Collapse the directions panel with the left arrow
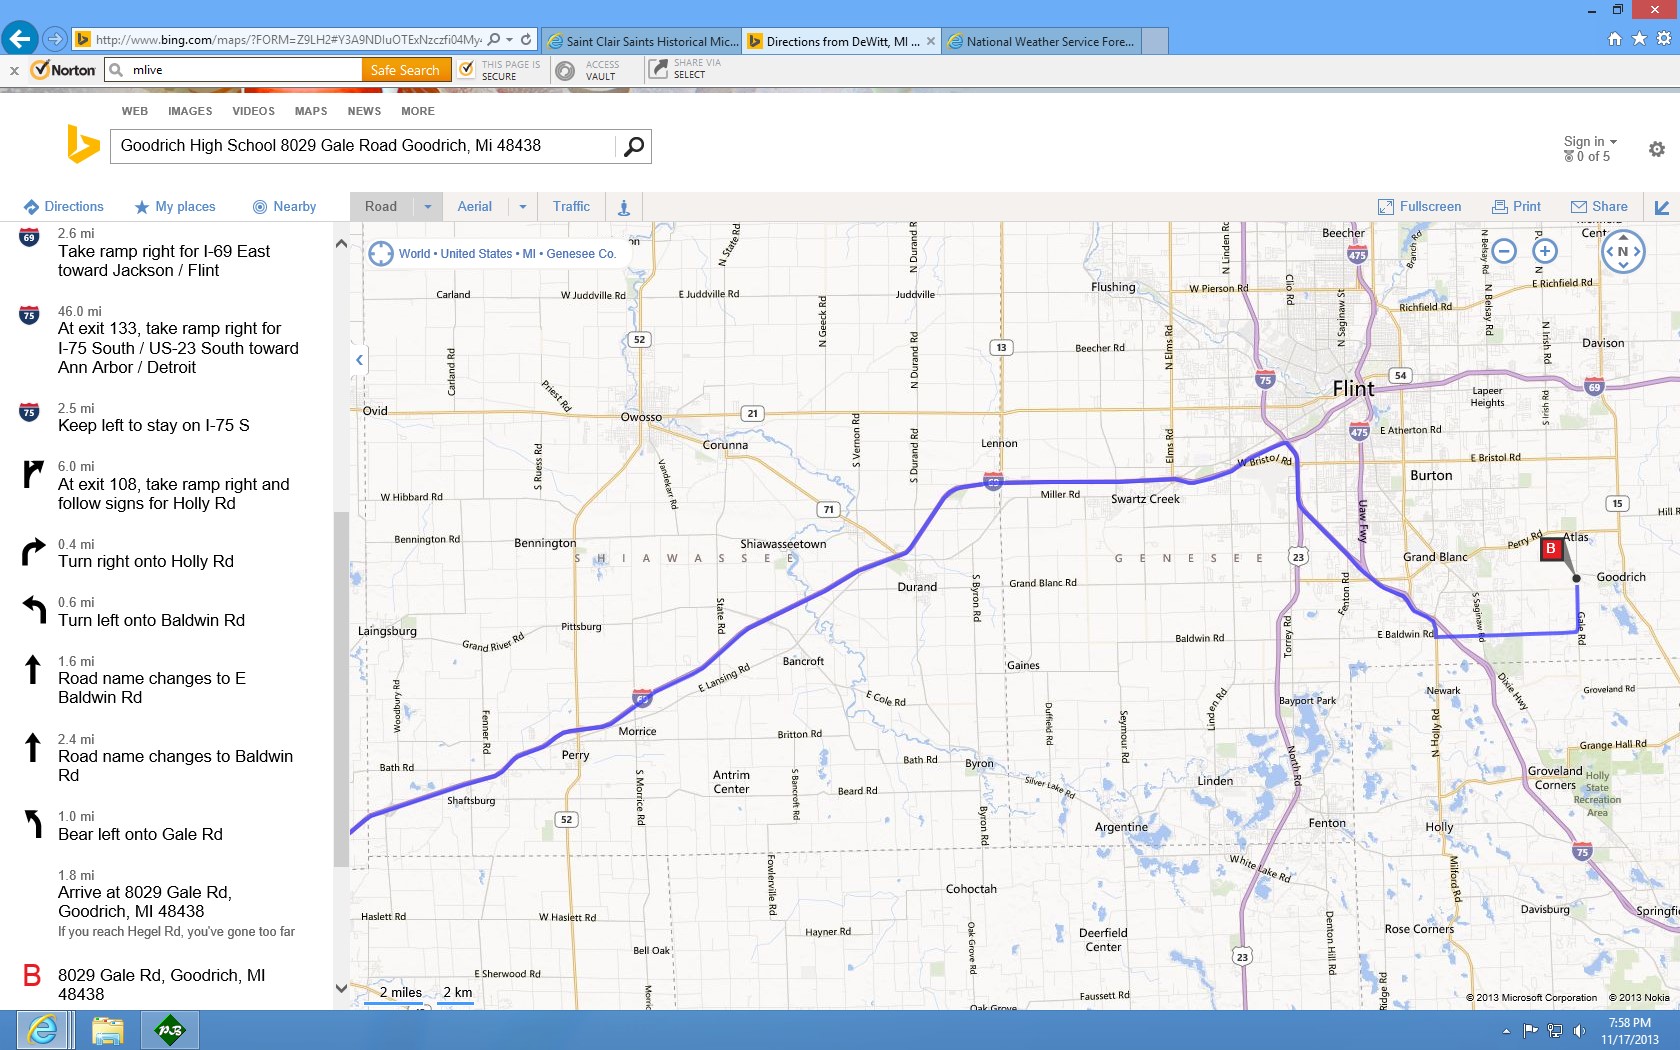 click(359, 360)
